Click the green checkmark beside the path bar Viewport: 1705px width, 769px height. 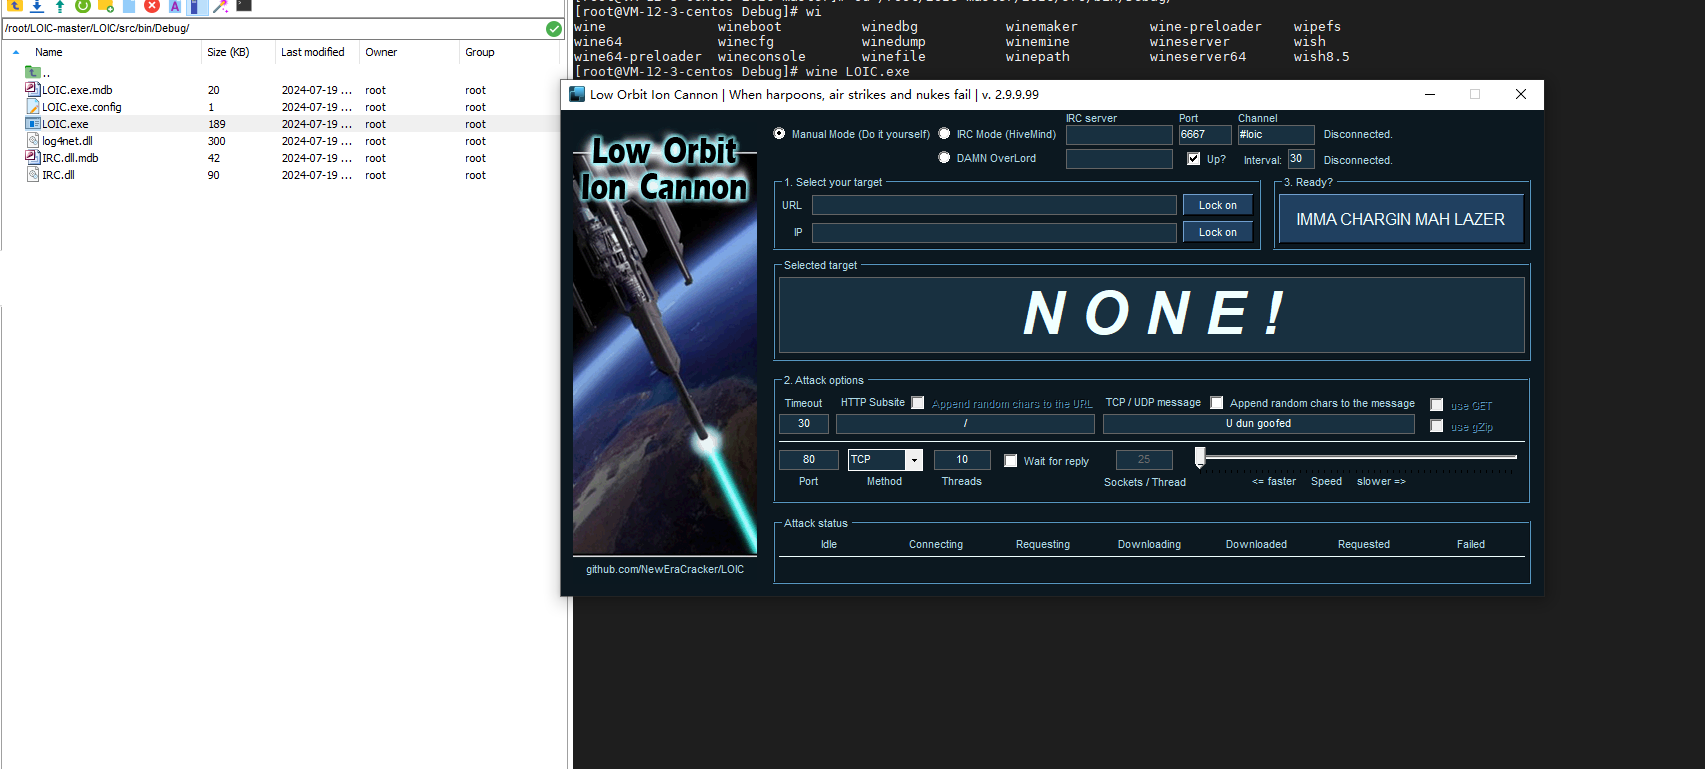pyautogui.click(x=554, y=28)
